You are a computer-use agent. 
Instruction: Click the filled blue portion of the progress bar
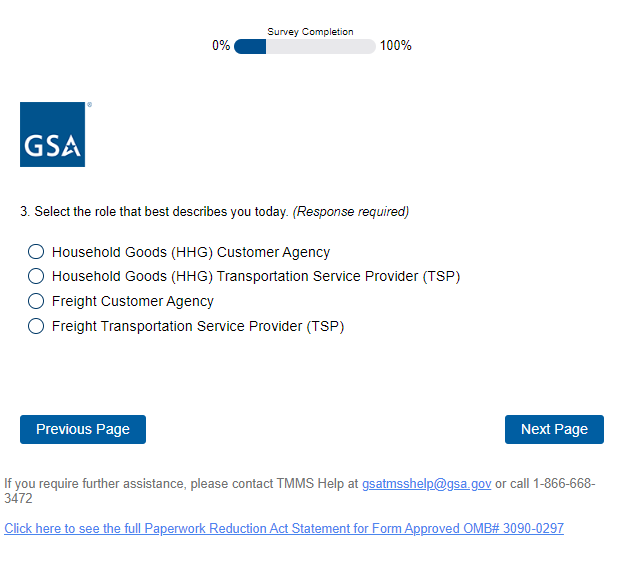pyautogui.click(x=250, y=46)
